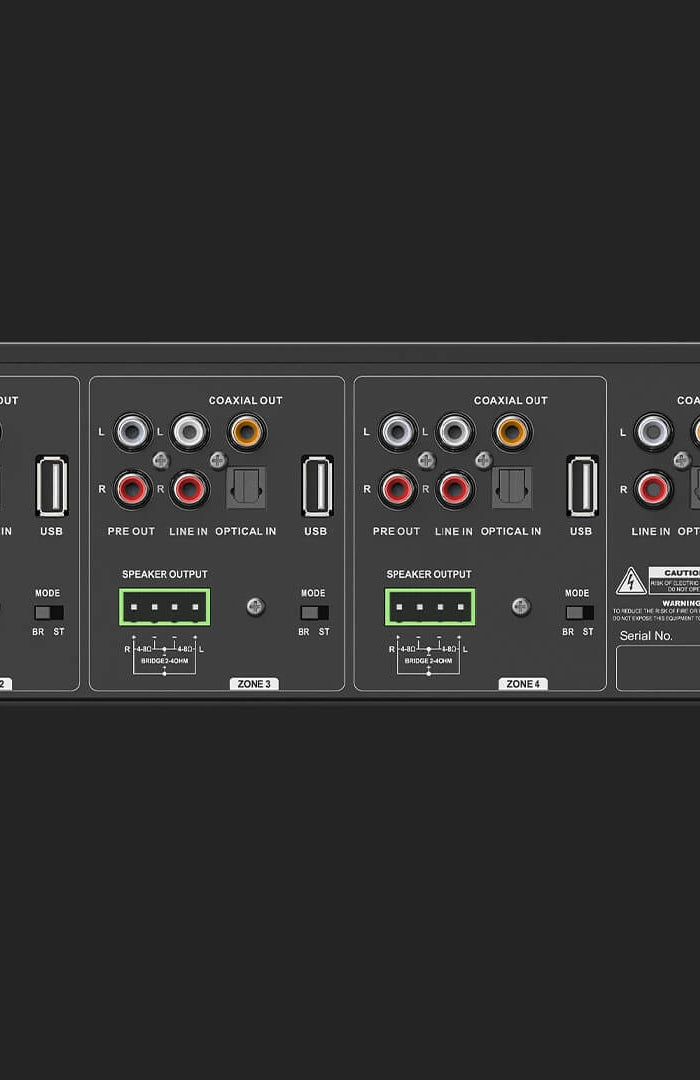Click the Zone 4 USB port
The height and width of the screenshot is (1080, 700).
[x=582, y=486]
